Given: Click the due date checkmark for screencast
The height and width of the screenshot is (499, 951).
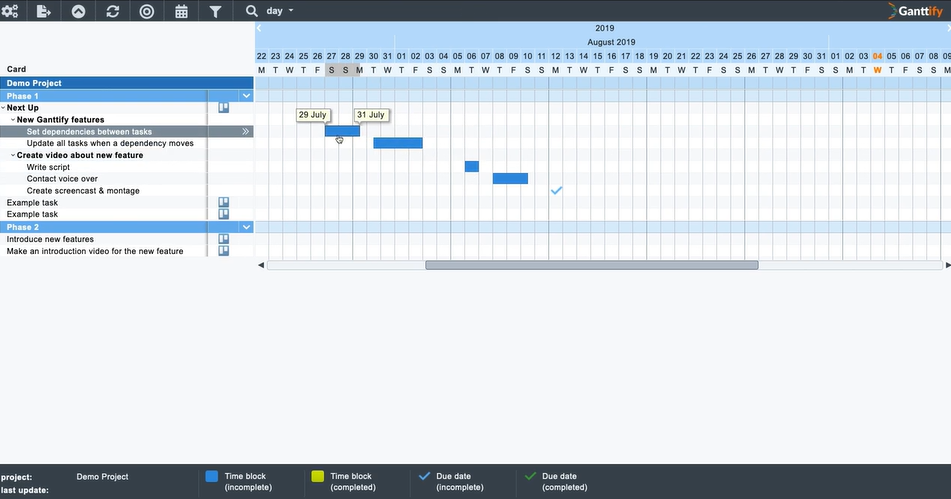Looking at the screenshot, I should (556, 190).
